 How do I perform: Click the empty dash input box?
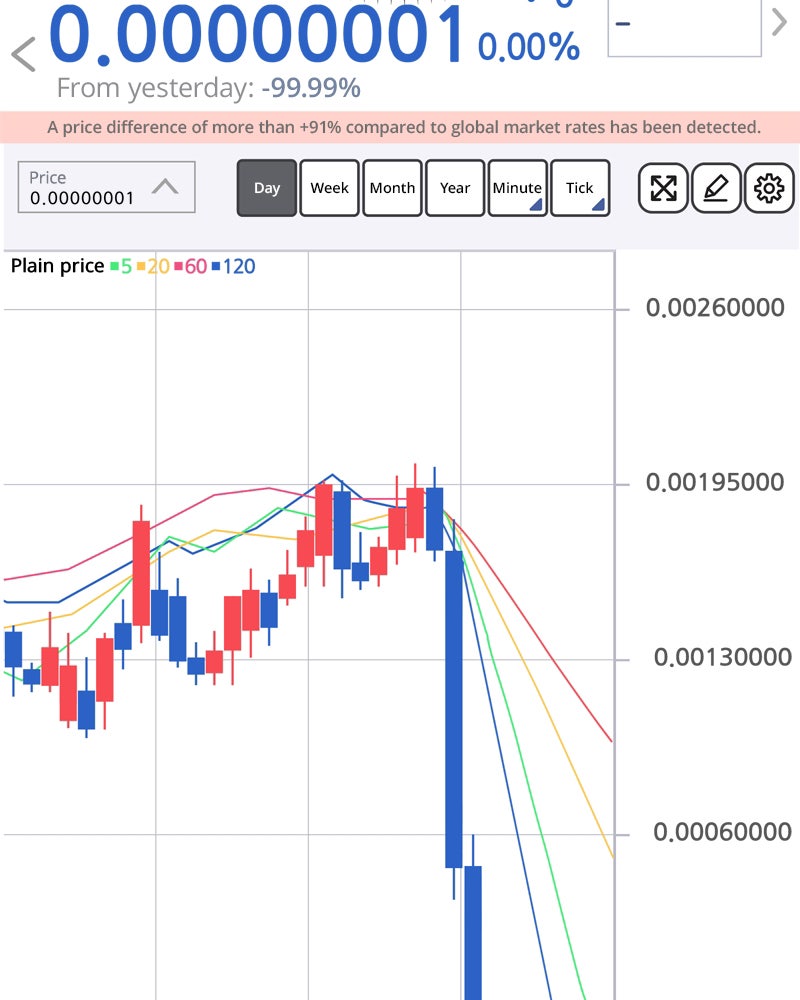click(684, 28)
